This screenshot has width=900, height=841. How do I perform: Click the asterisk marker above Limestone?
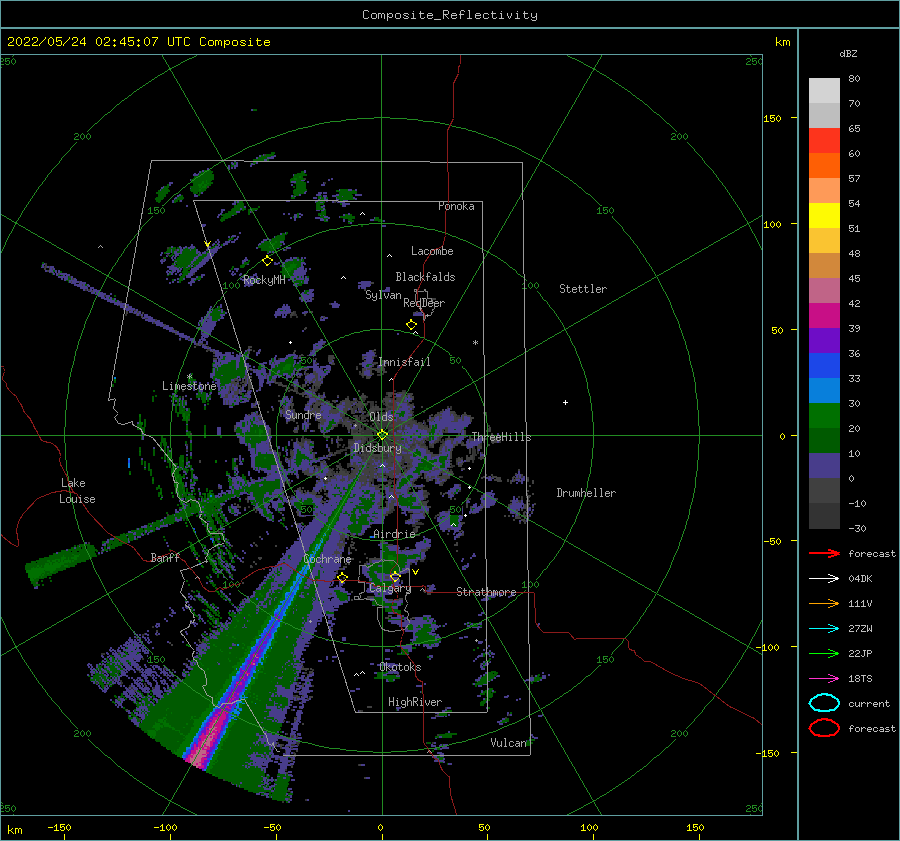(190, 377)
